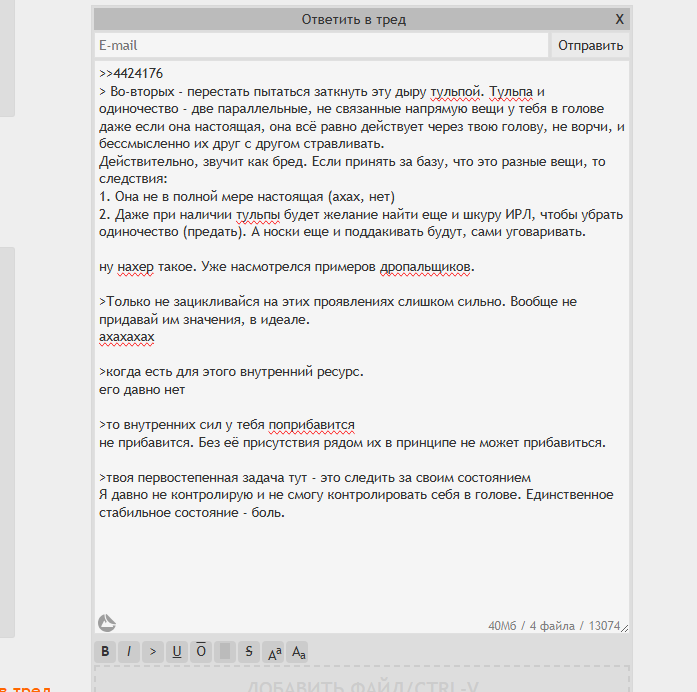Apply underline formatting with U button
The width and height of the screenshot is (697, 692).
pos(177,652)
